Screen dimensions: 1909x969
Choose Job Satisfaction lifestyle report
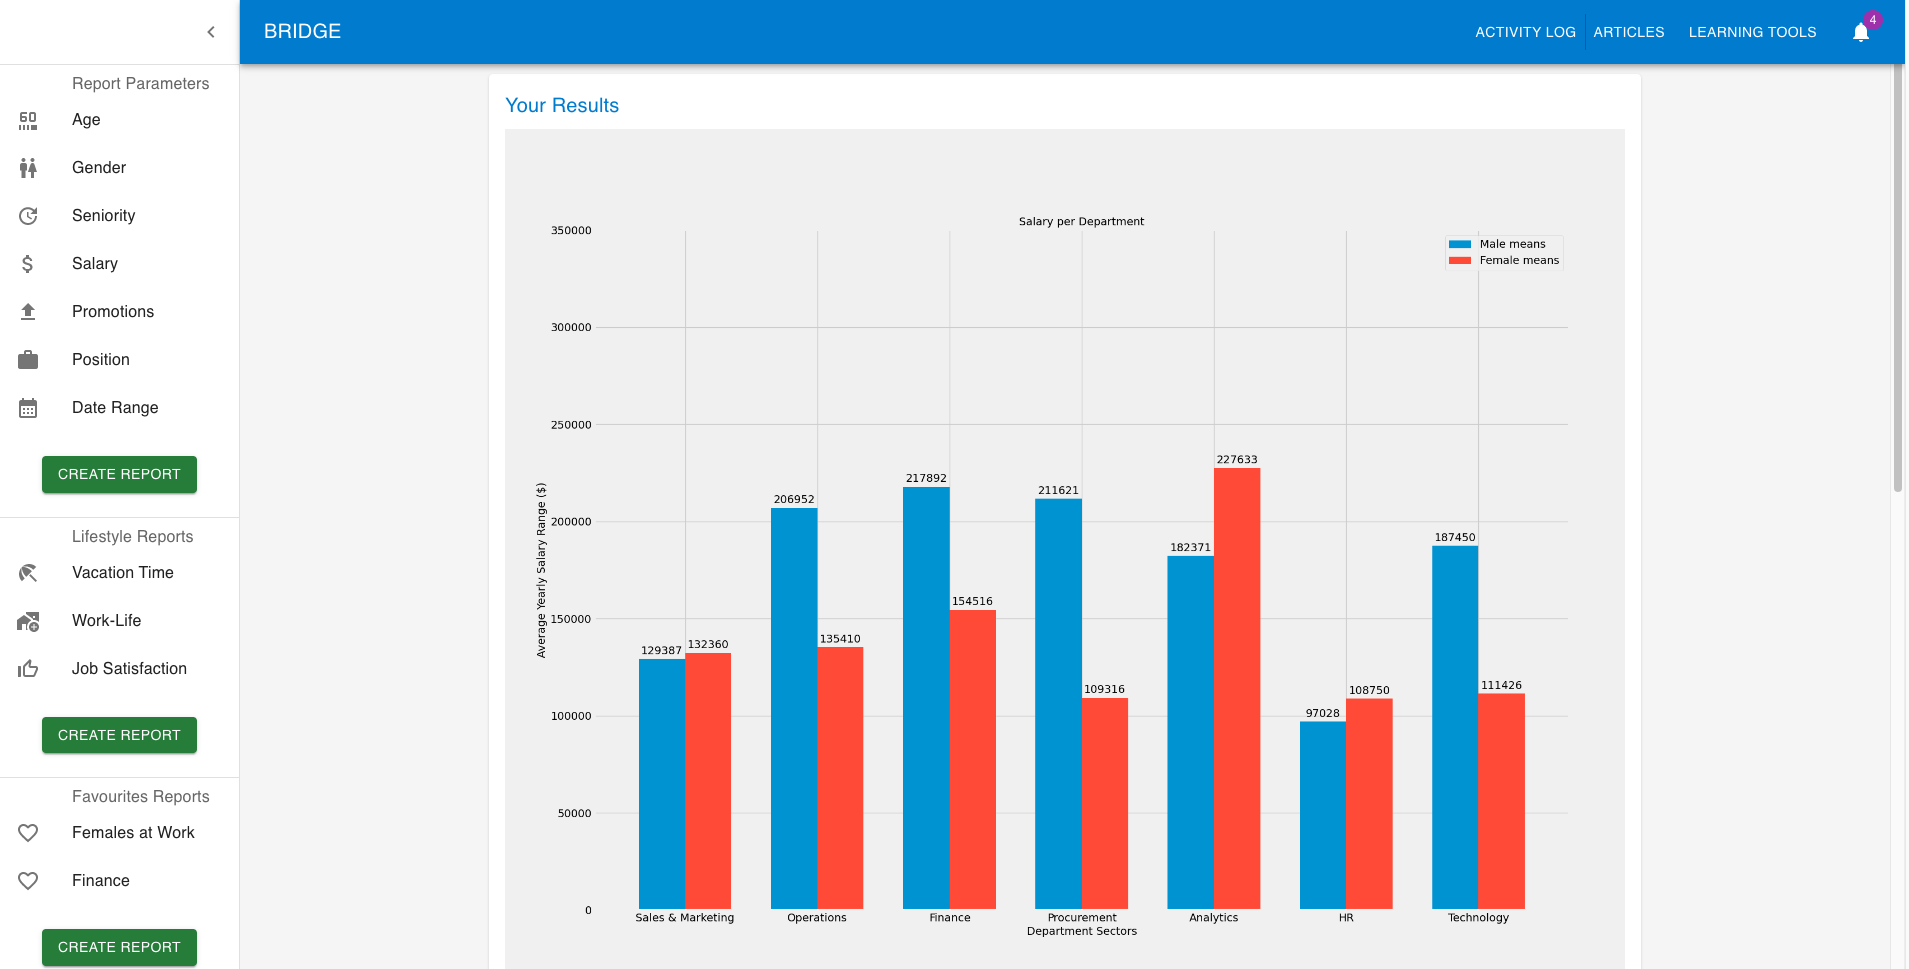click(x=120, y=669)
